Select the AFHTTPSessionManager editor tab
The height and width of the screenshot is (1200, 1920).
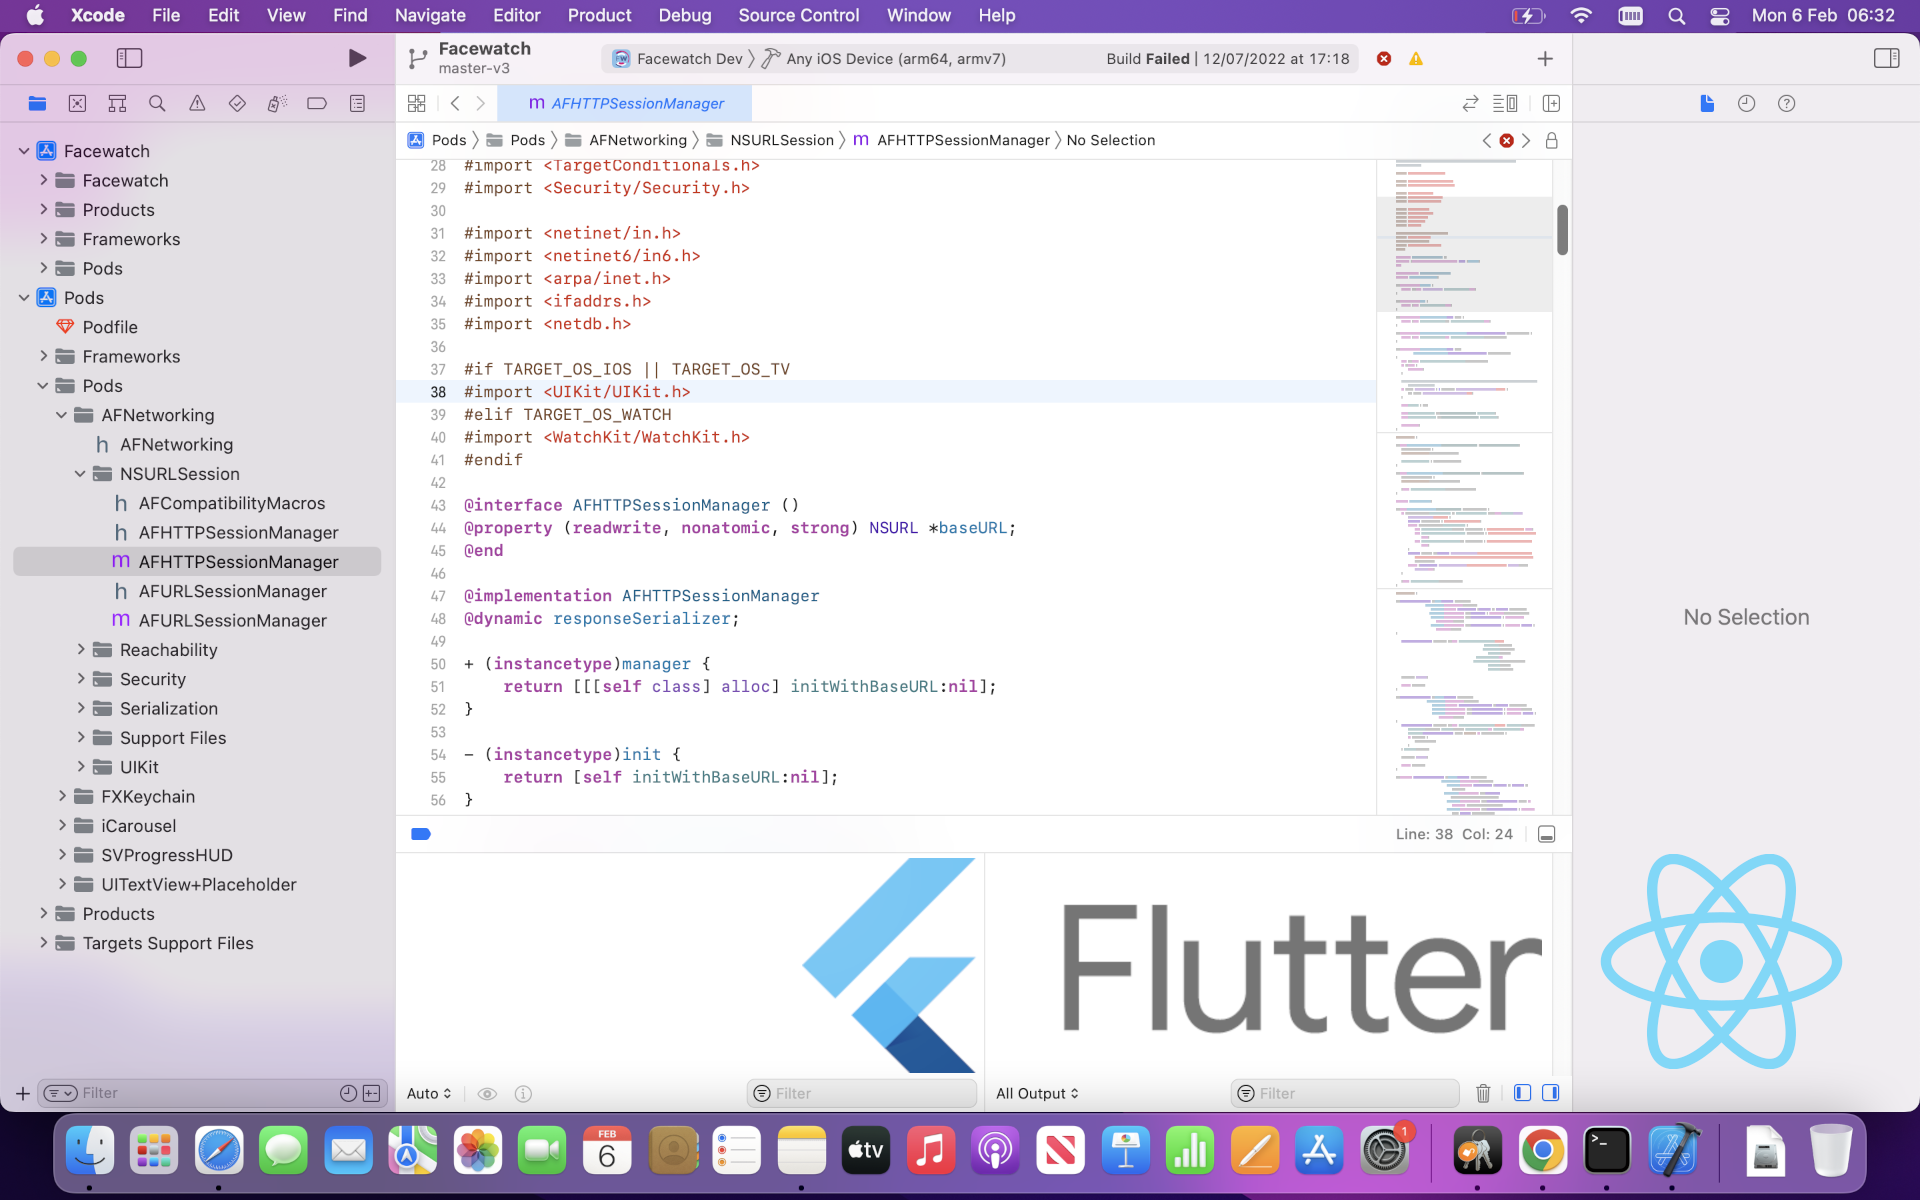[626, 103]
